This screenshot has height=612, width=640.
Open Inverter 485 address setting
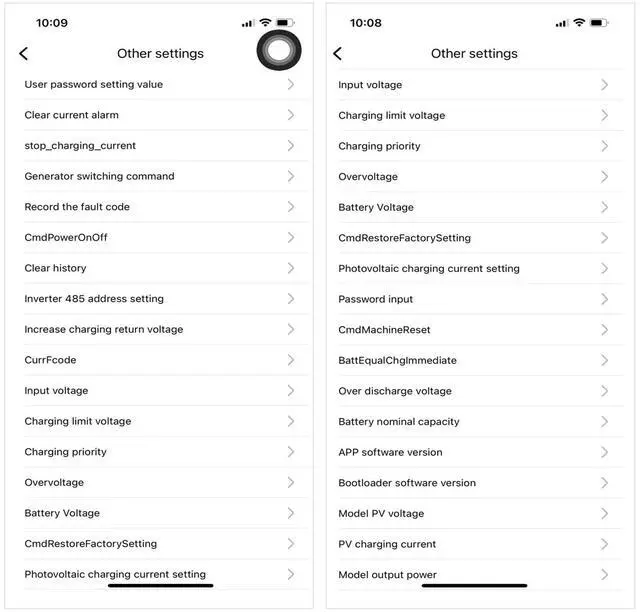click(94, 299)
